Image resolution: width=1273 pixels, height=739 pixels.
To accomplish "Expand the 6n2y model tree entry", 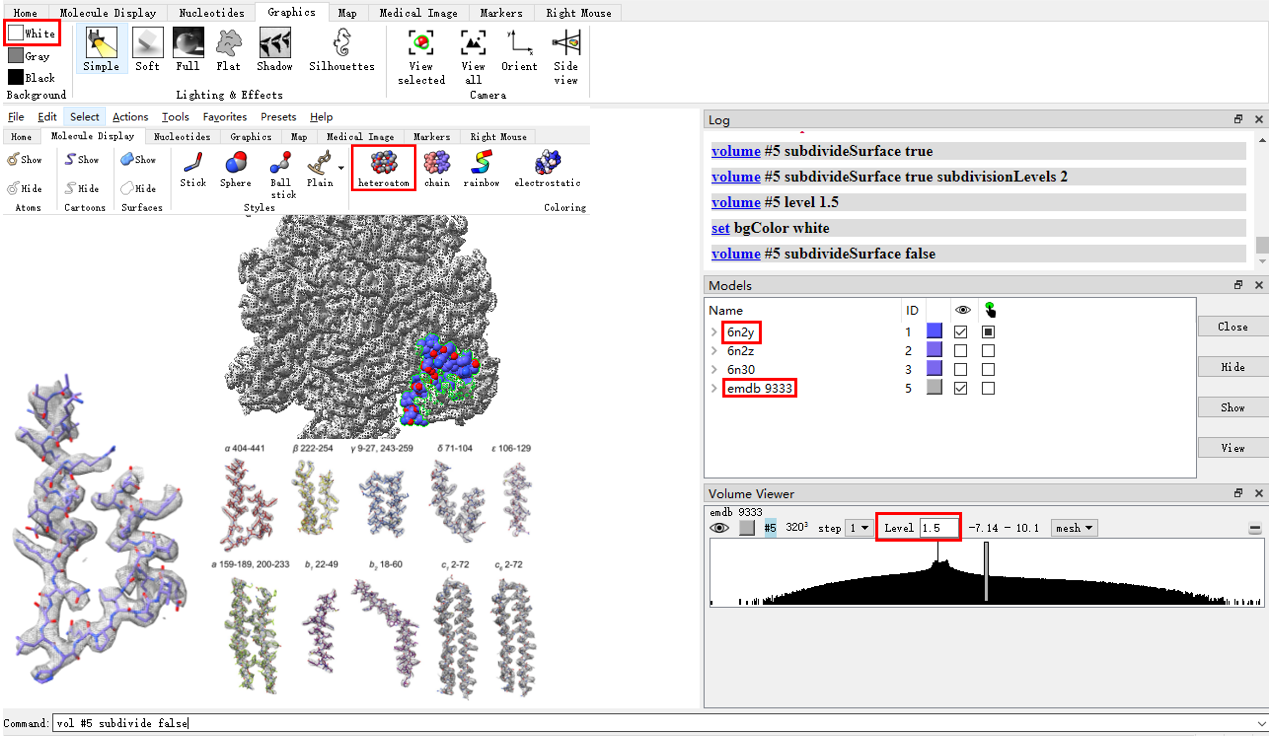I will point(713,331).
